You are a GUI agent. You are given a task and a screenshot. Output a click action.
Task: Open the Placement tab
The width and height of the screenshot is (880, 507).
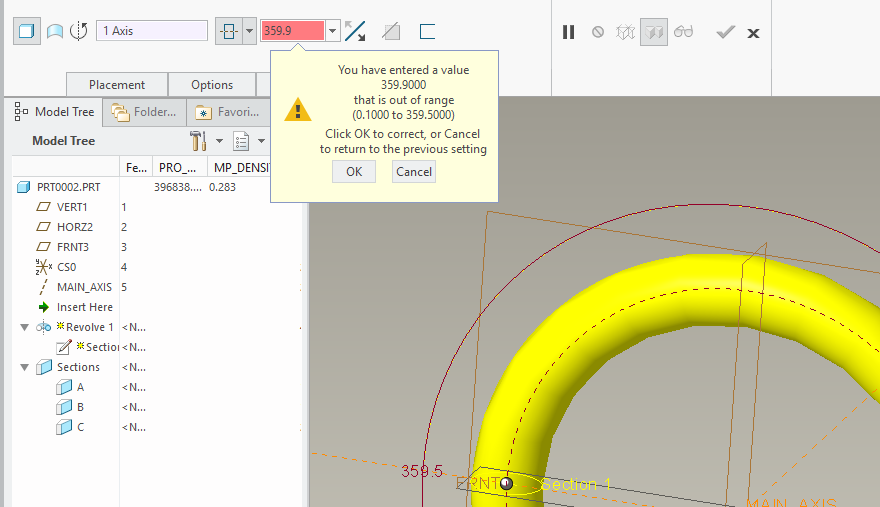(117, 85)
